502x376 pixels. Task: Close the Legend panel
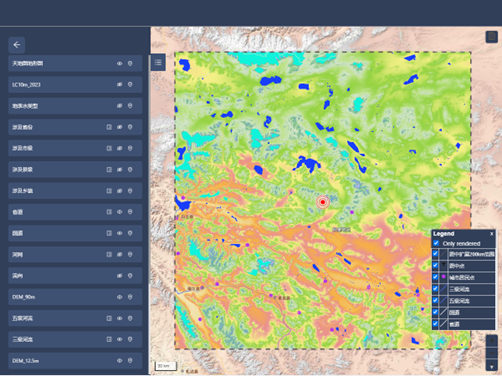coord(492,234)
